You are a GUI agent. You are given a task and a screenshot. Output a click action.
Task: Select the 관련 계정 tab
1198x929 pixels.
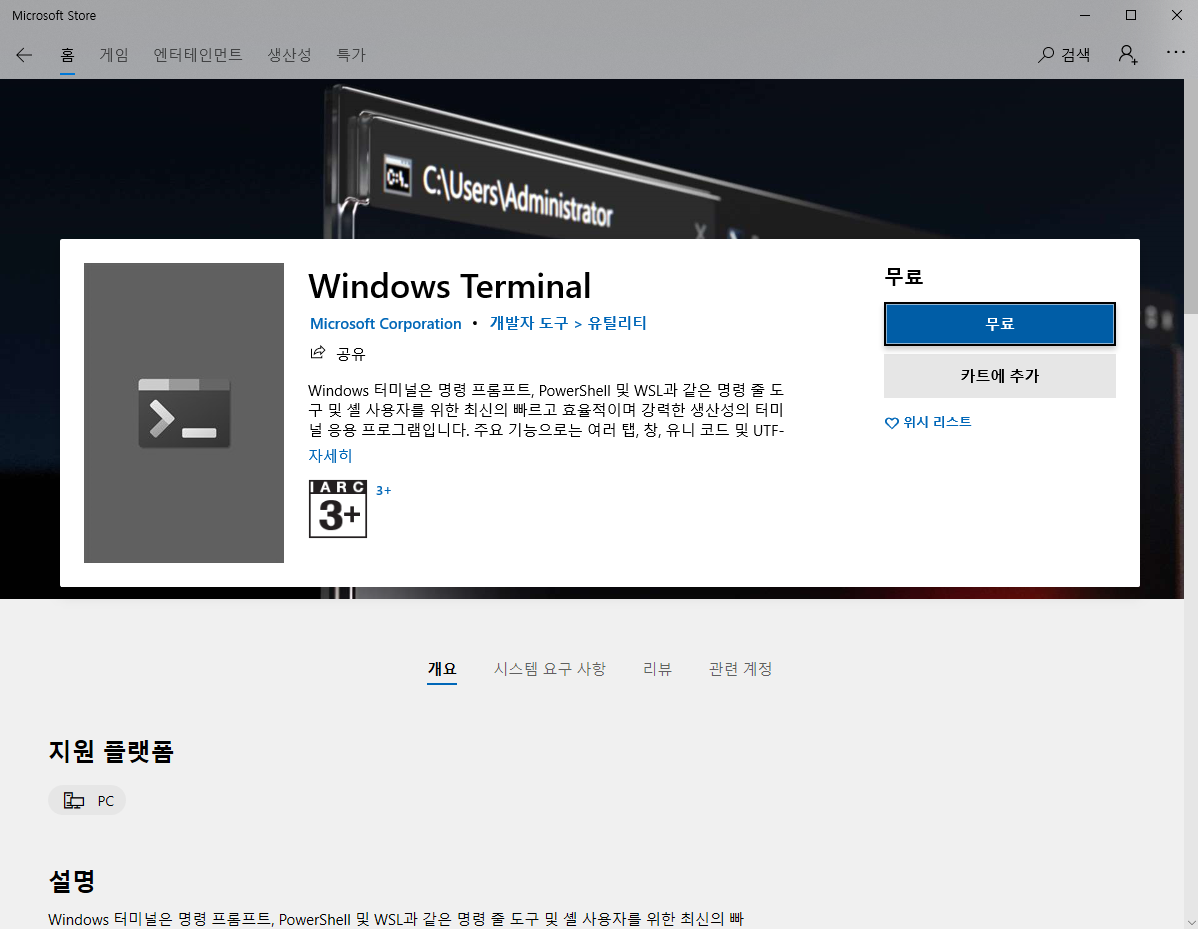pos(740,669)
